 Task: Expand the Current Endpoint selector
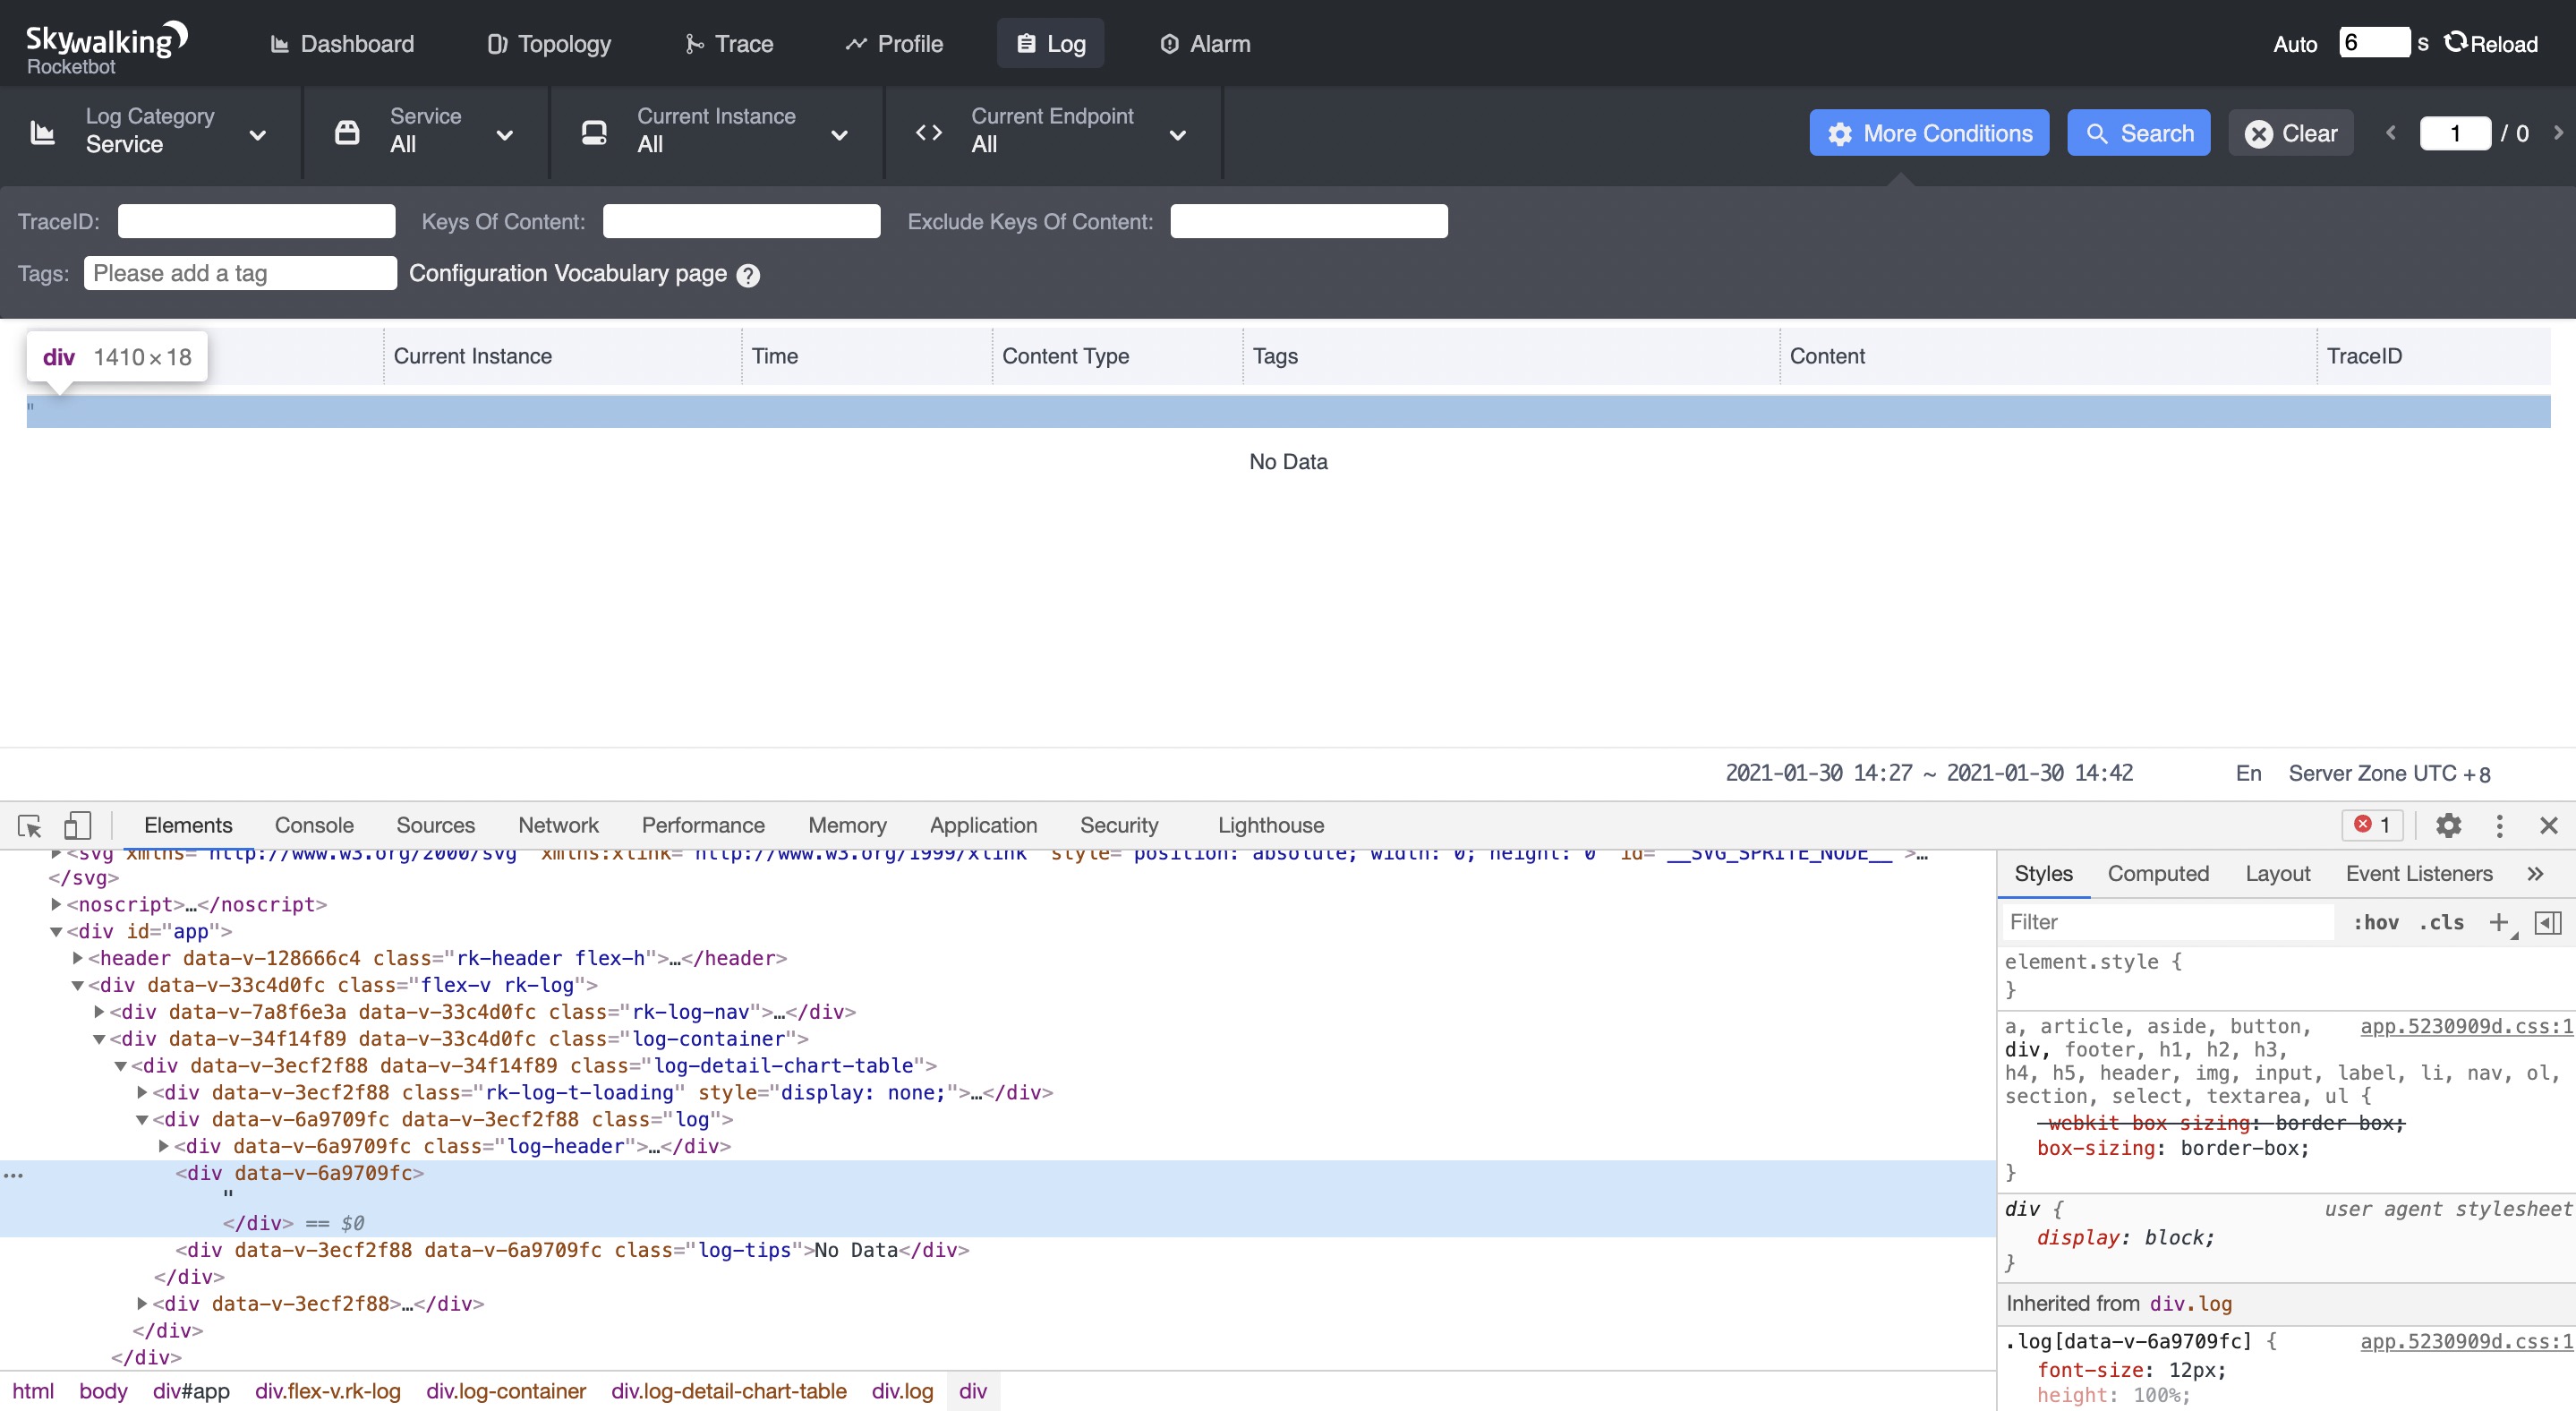pyautogui.click(x=1051, y=132)
